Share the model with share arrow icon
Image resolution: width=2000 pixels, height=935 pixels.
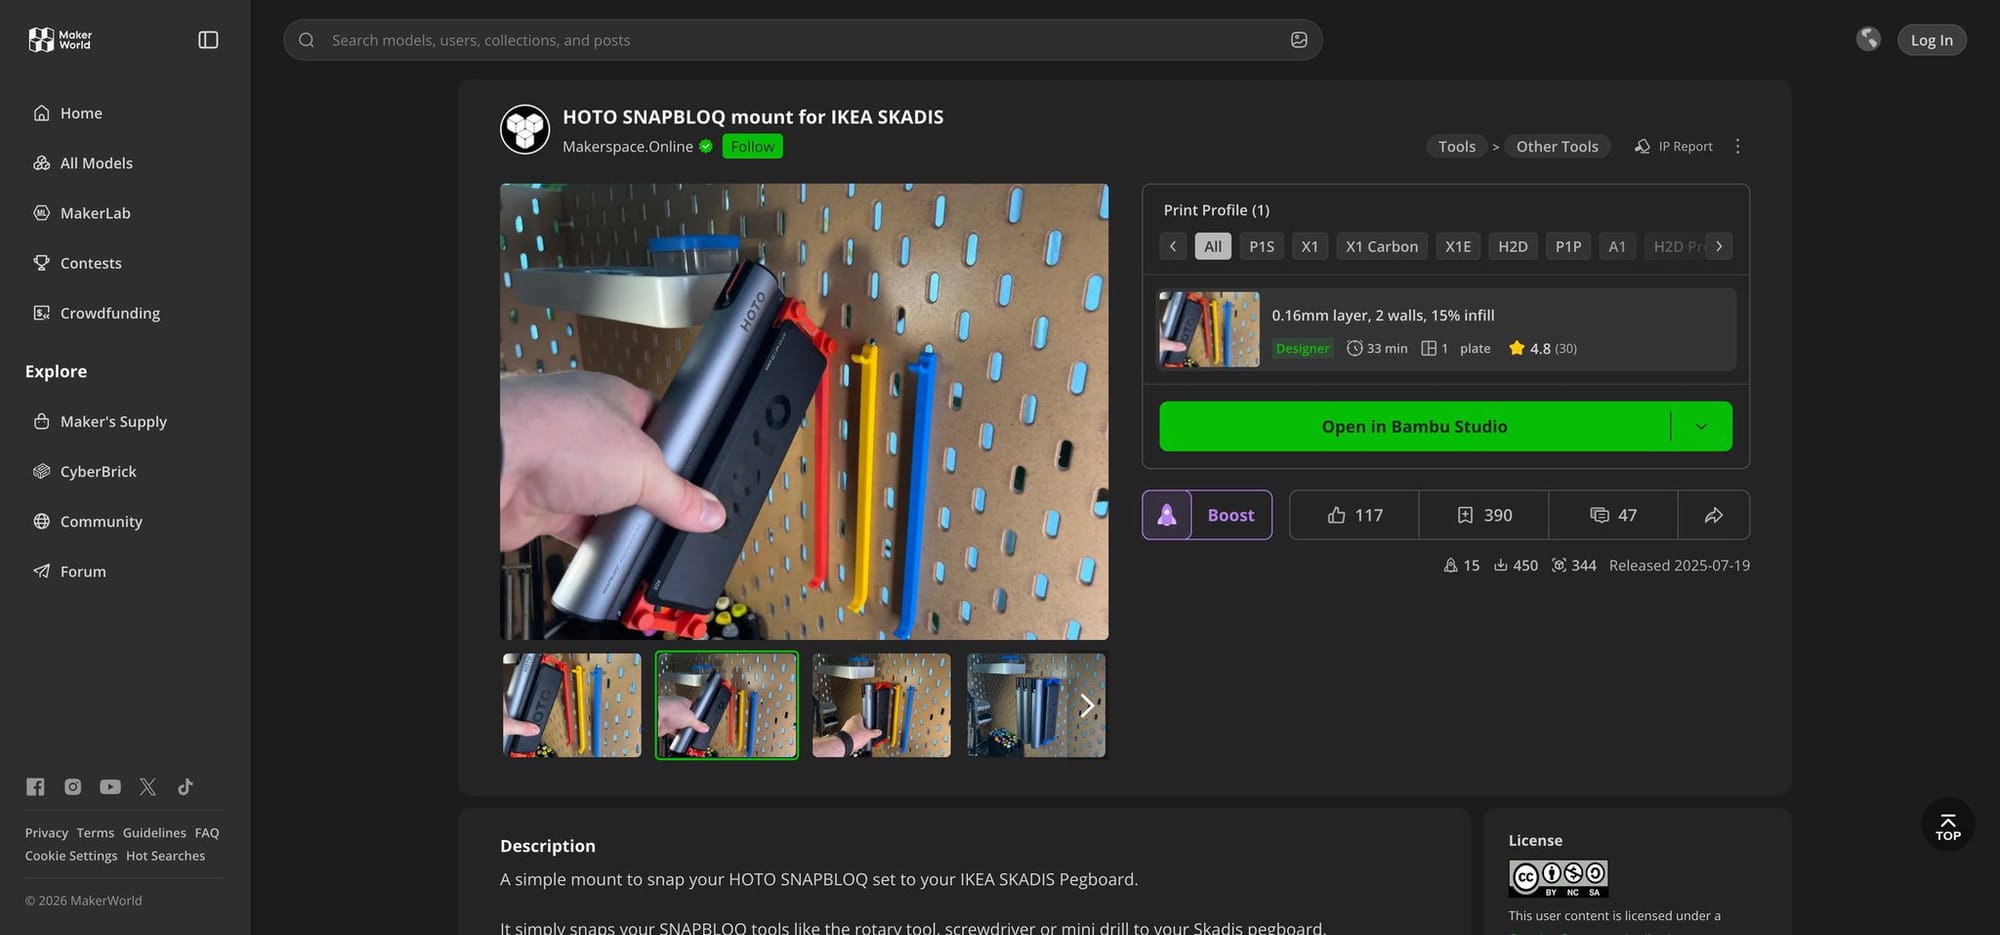coord(1714,515)
